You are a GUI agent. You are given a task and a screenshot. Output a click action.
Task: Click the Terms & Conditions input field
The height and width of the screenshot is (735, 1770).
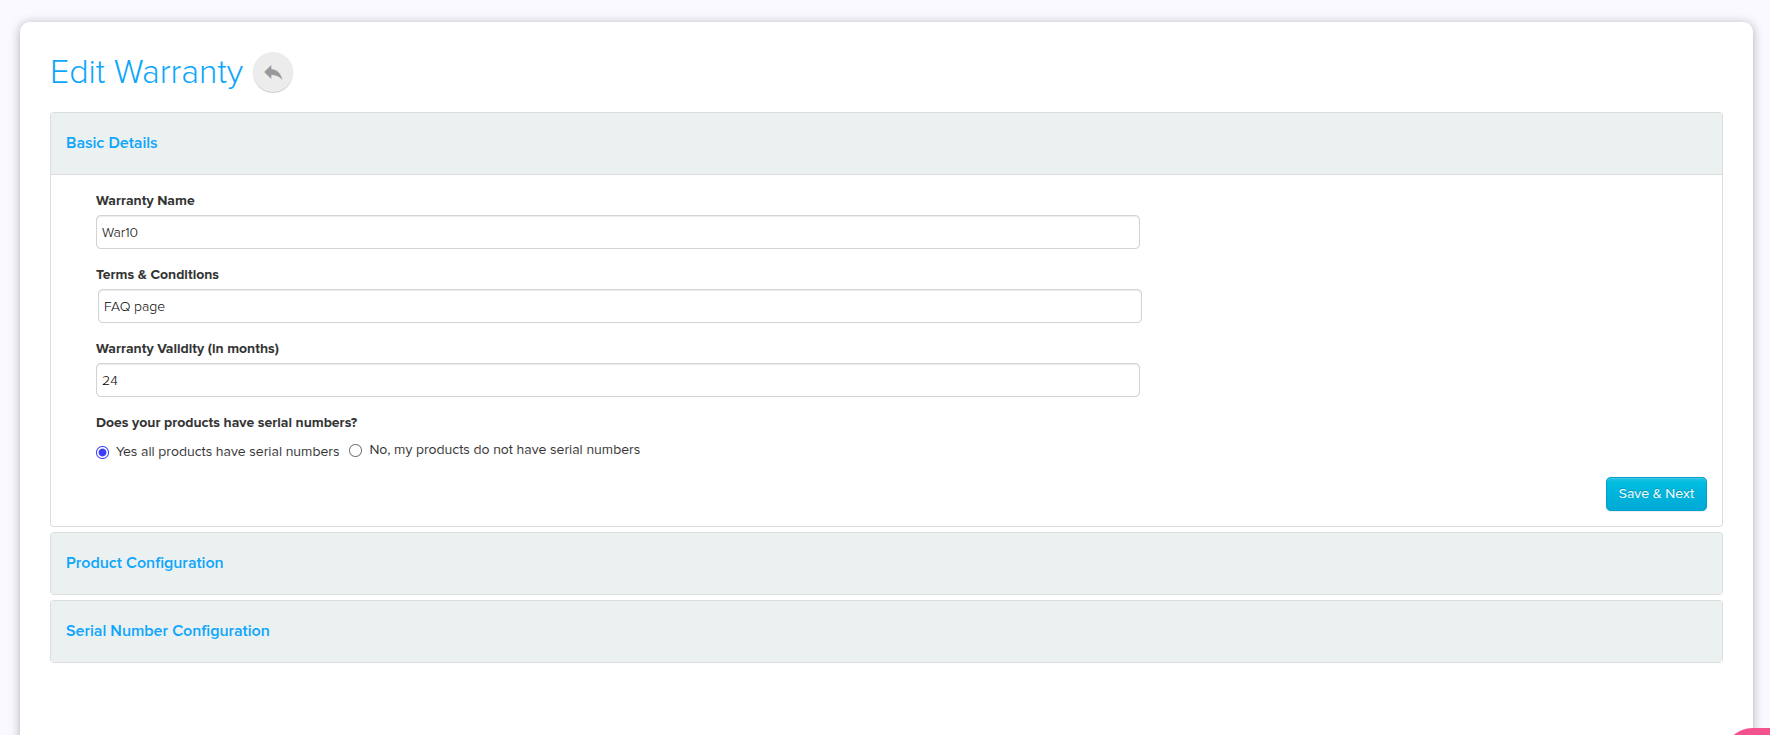click(620, 306)
